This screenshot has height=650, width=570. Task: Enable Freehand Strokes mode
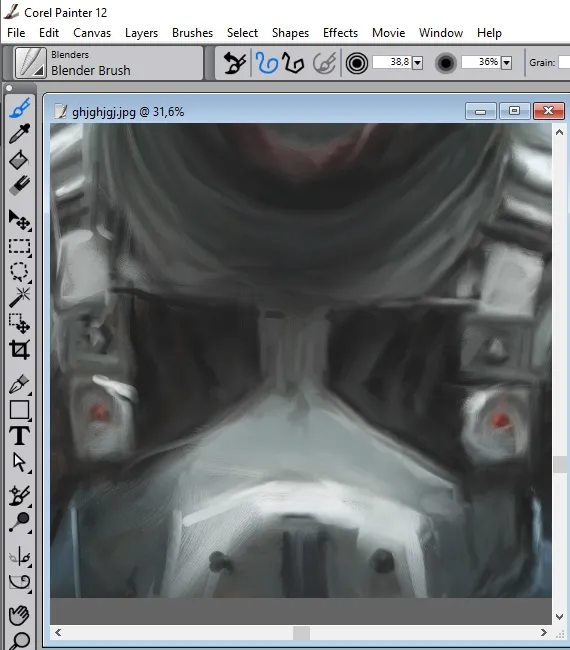[266, 63]
